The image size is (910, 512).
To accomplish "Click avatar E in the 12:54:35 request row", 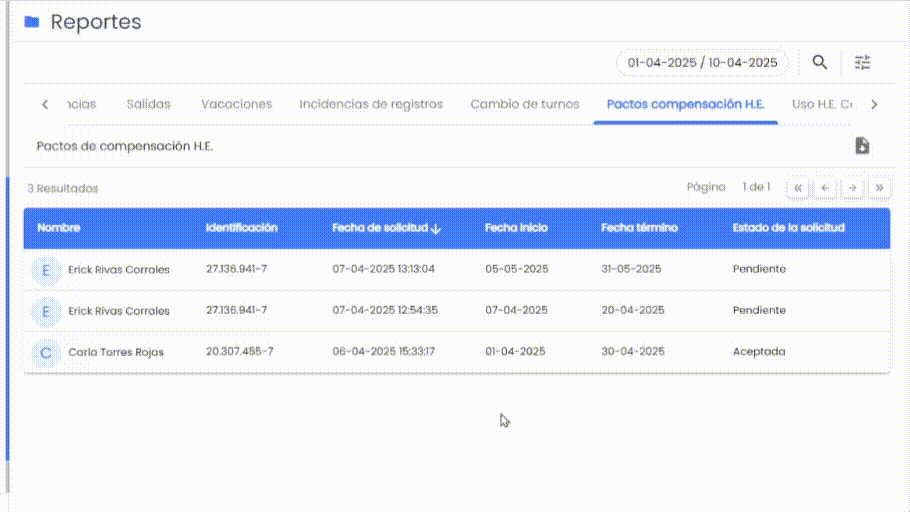I will (x=45, y=311).
